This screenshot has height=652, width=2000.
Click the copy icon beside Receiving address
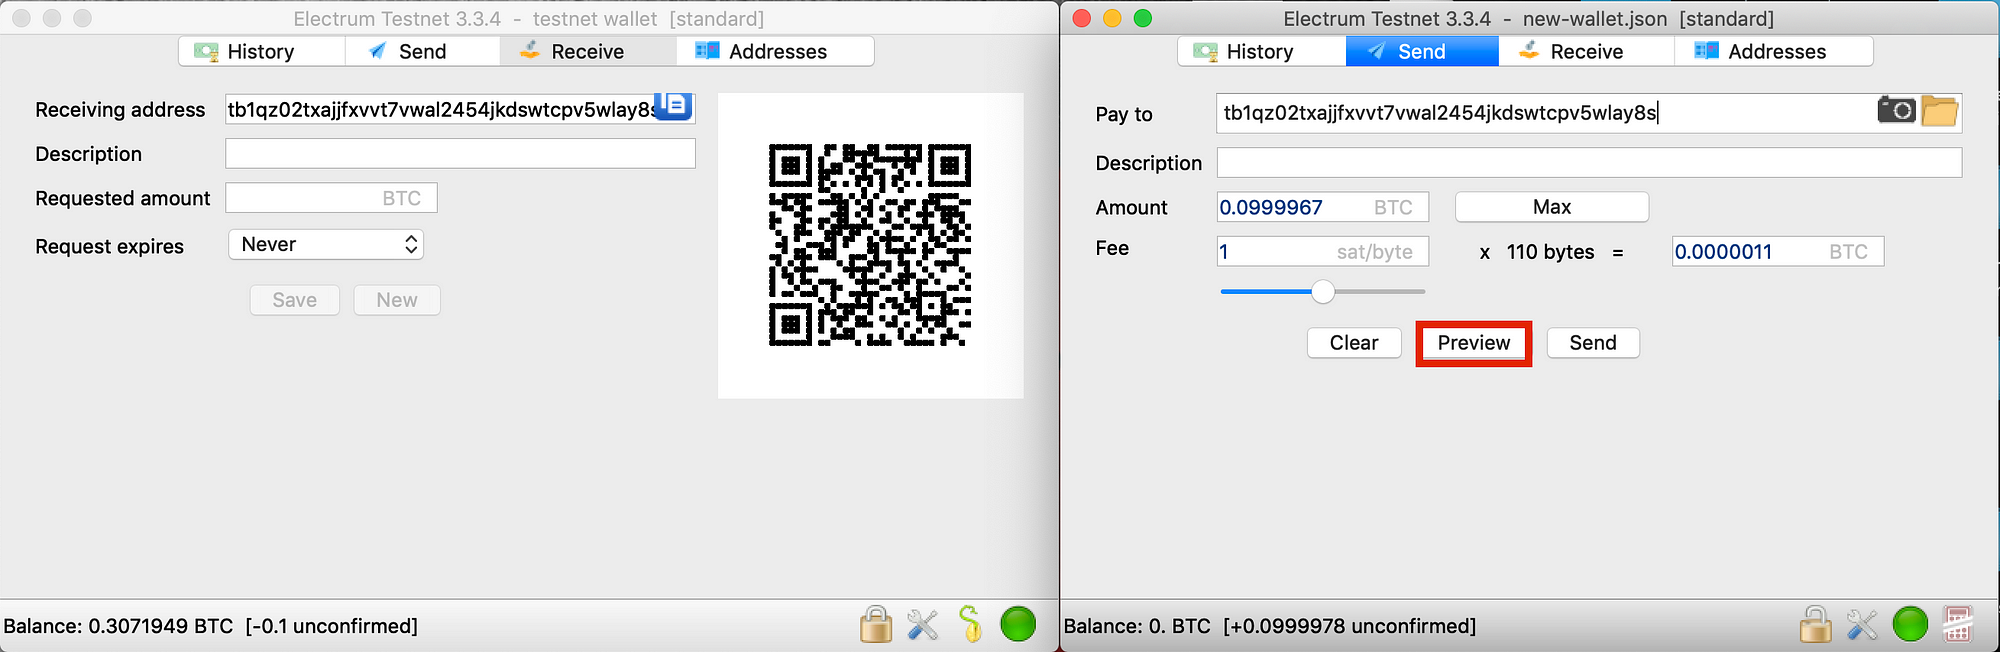674,105
